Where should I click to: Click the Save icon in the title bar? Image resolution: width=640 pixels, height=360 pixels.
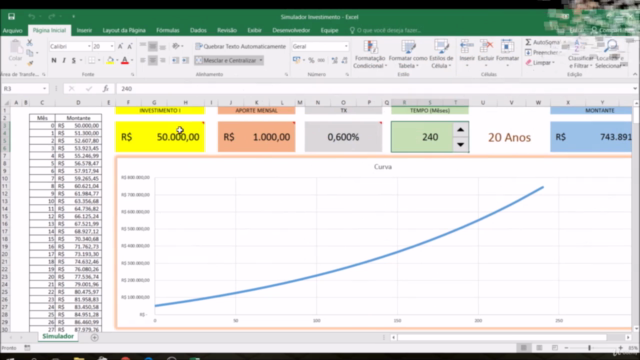[11, 17]
